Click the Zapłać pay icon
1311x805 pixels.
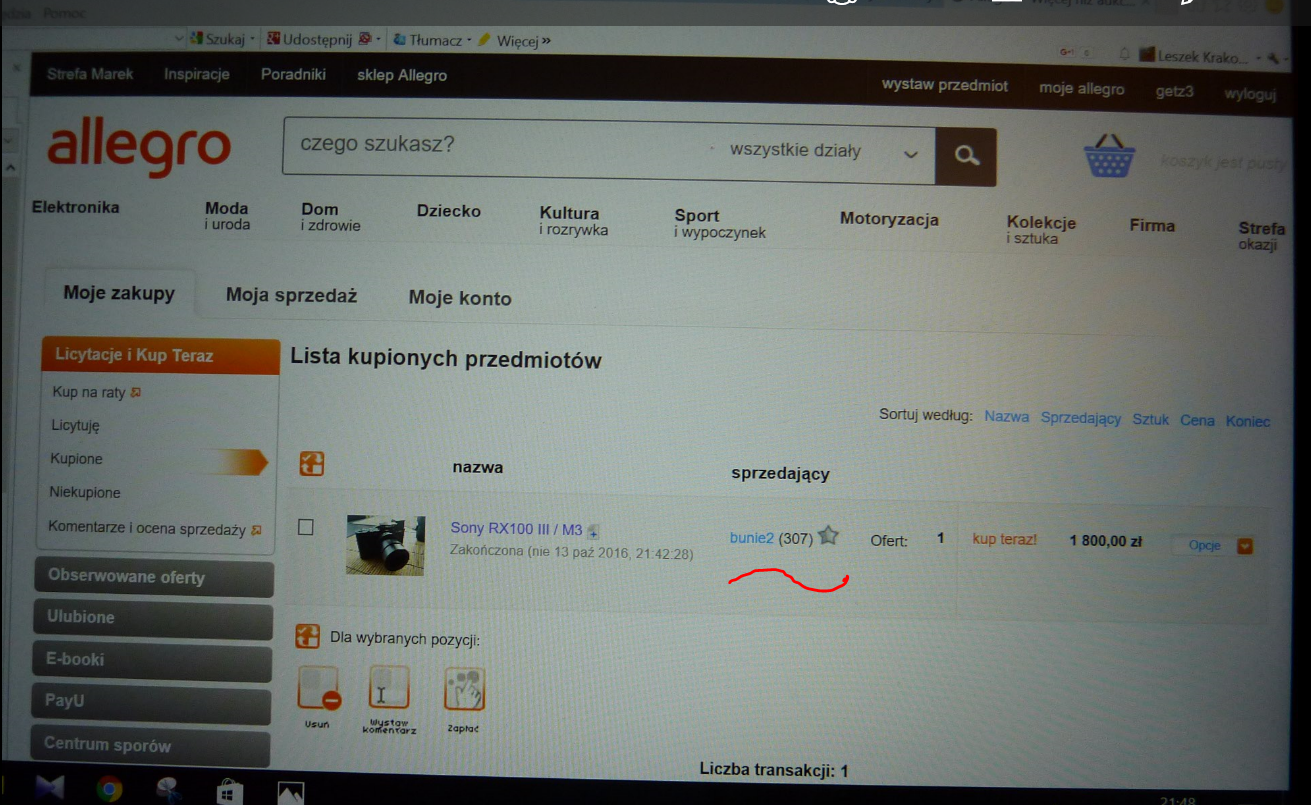[x=464, y=690]
